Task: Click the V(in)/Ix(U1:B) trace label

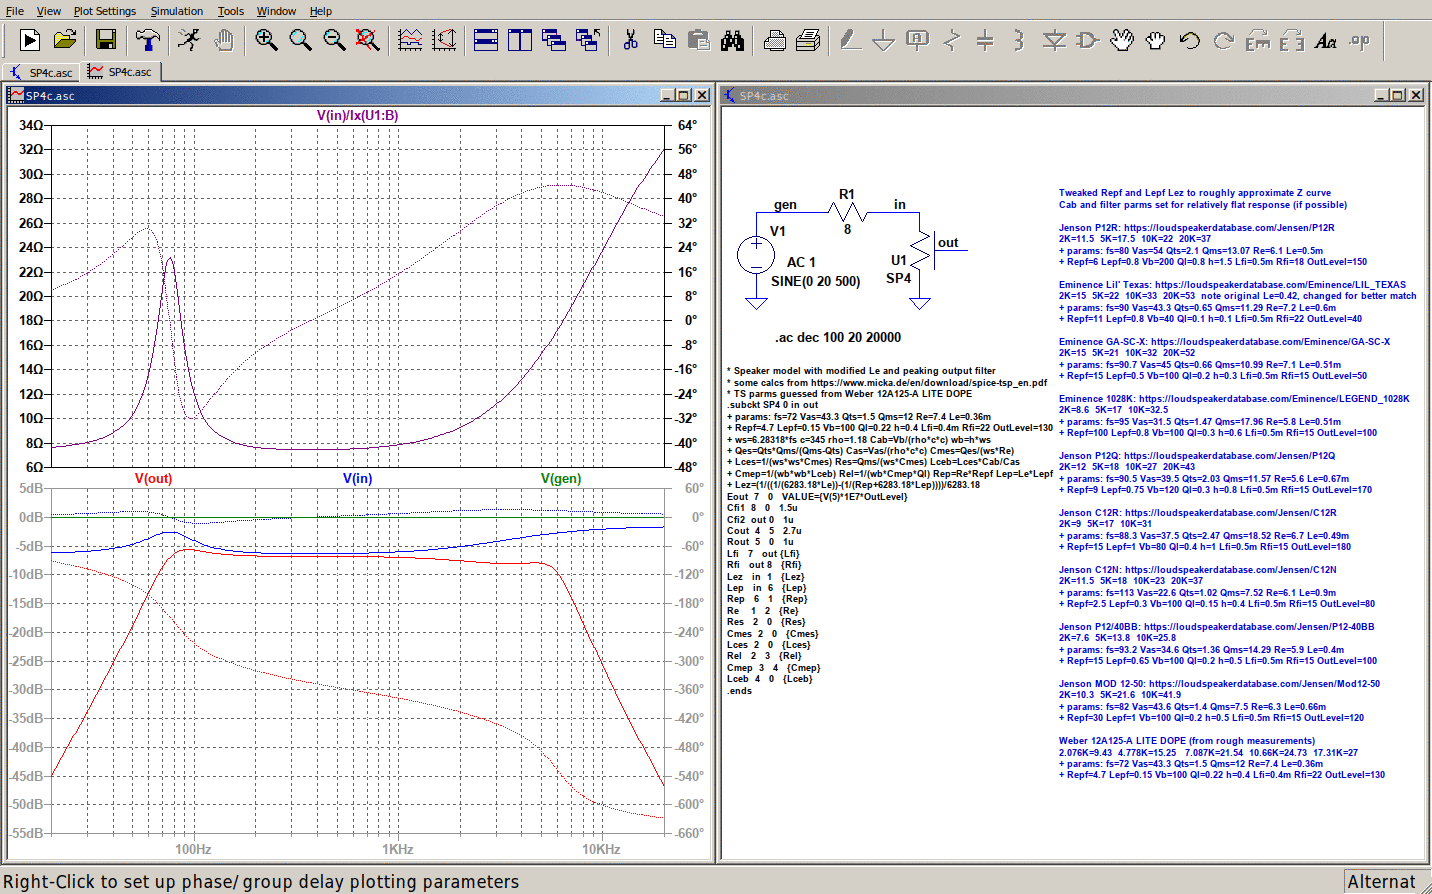Action: pos(357,115)
